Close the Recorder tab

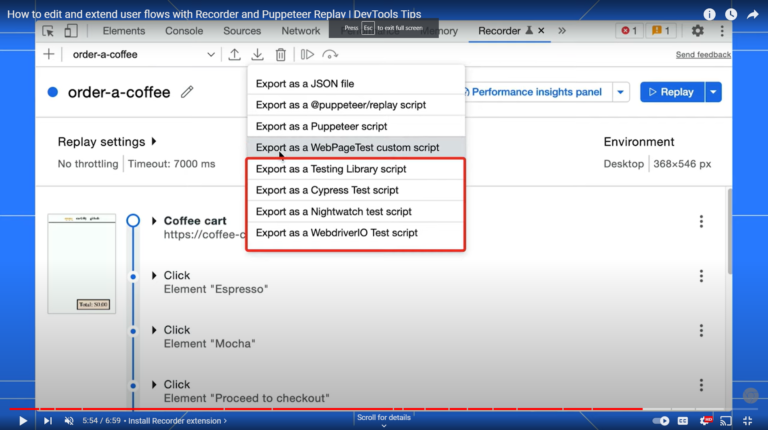(541, 30)
